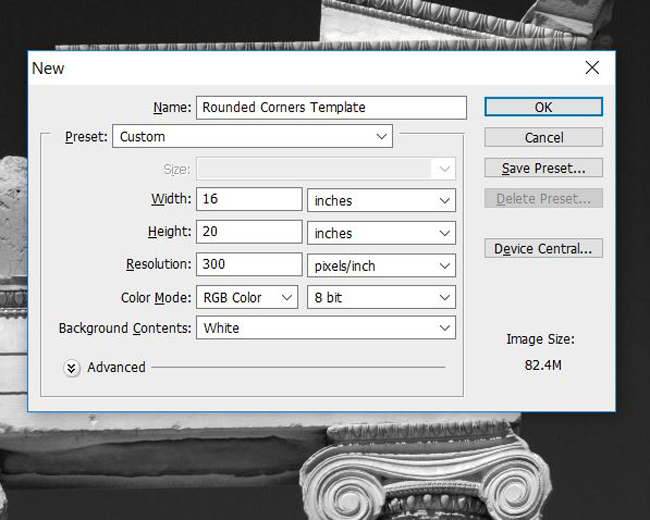Click the greyed-out Delete Preset button
Image resolution: width=650 pixels, height=520 pixels.
(543, 199)
